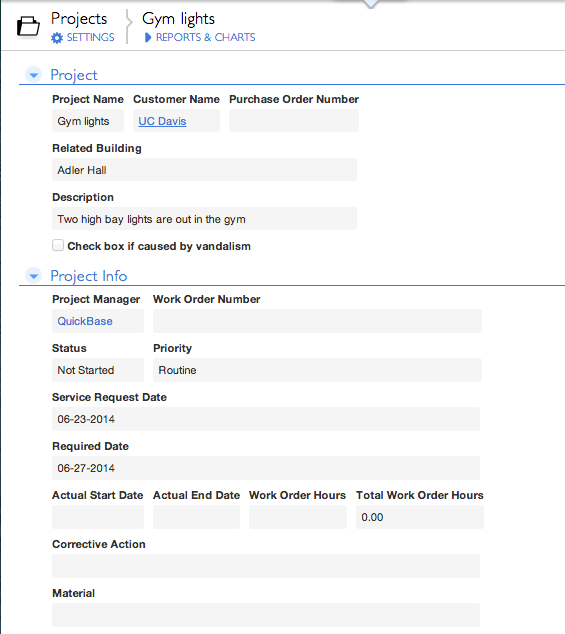This screenshot has height=634, width=565.
Task: Collapse the Project section arrow
Action: click(x=34, y=75)
